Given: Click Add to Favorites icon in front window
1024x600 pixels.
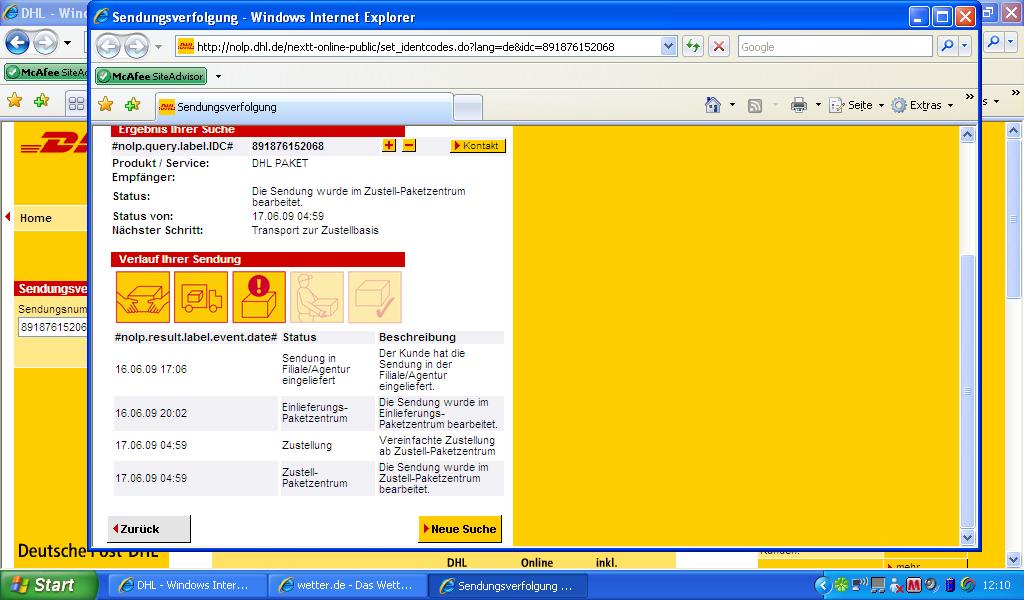Looking at the screenshot, I should click(133, 104).
